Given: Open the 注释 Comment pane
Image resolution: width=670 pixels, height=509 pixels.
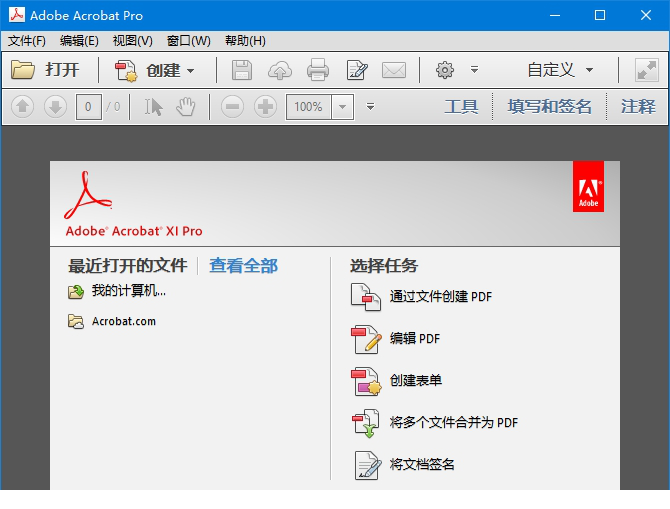Looking at the screenshot, I should click(x=638, y=106).
